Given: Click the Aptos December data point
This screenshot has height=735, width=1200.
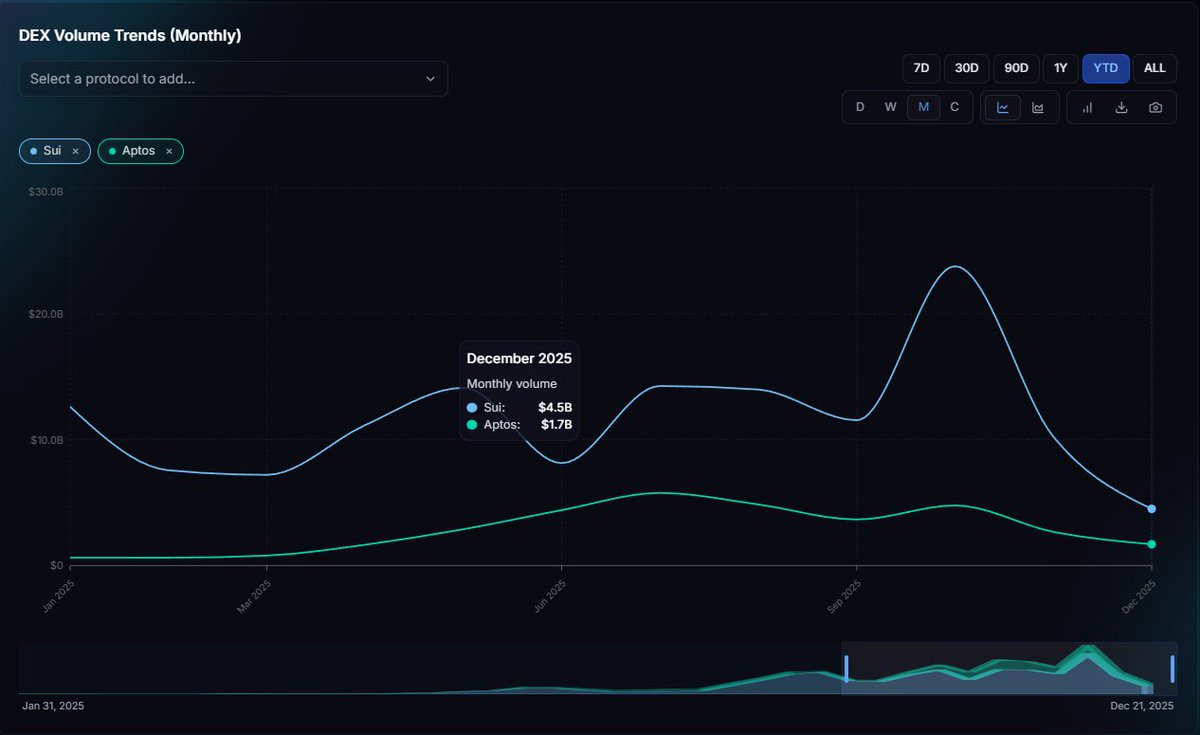Looking at the screenshot, I should [x=1152, y=544].
